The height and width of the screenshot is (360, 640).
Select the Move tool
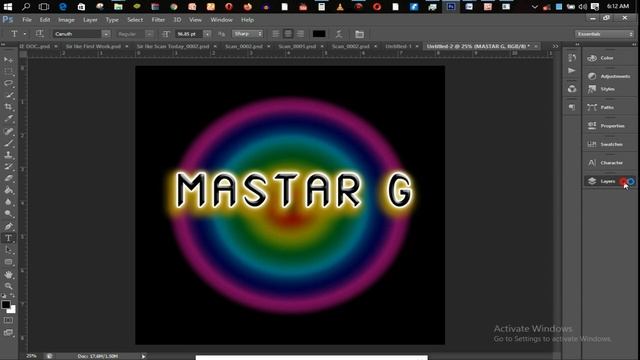(x=9, y=60)
